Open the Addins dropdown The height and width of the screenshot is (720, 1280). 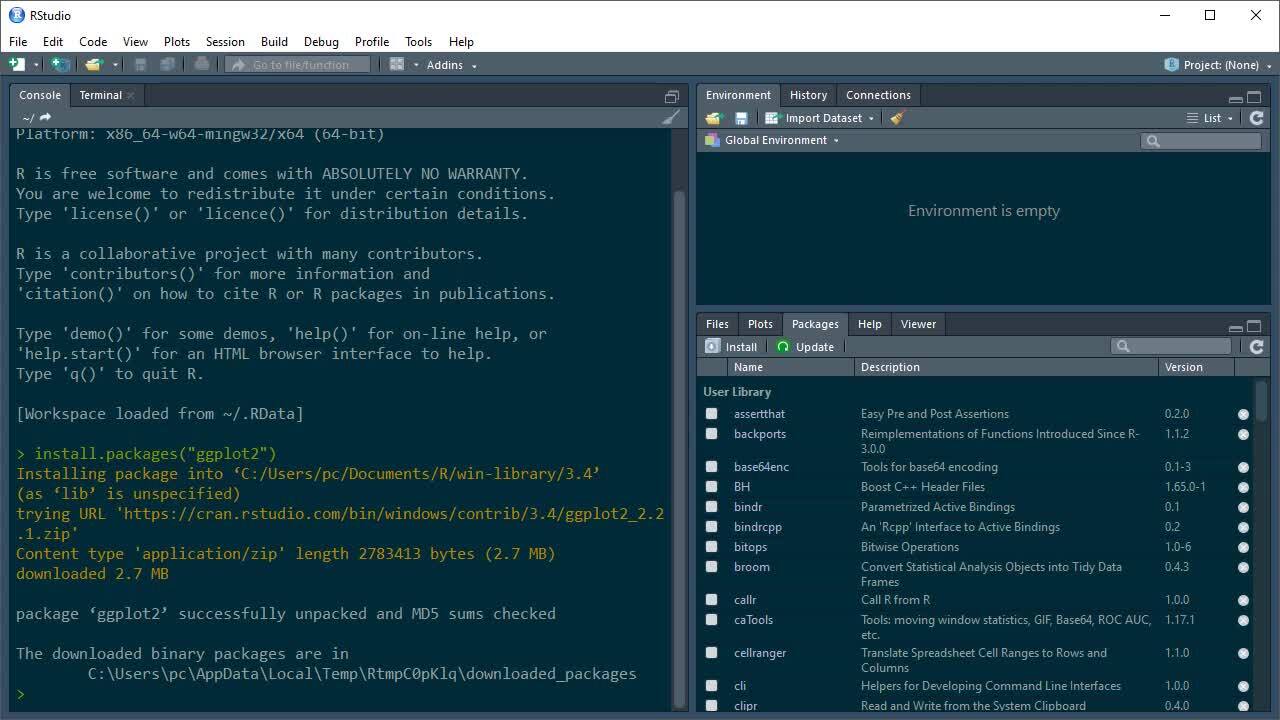(452, 65)
